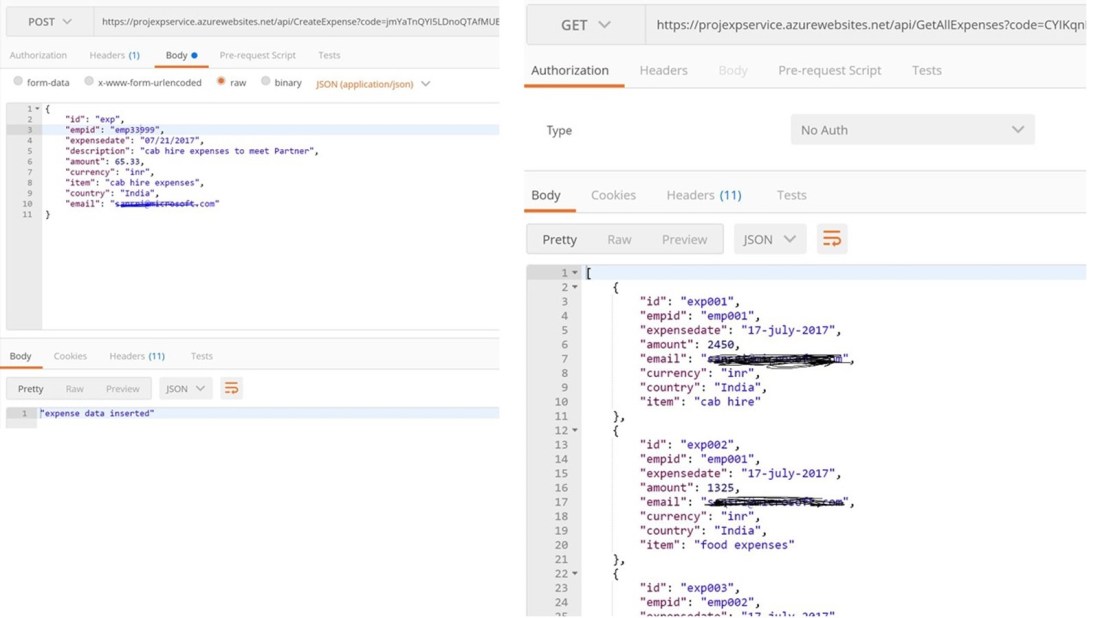Open the JSON (application/json) content type dropdown
The height and width of the screenshot is (618, 1100).
point(373,84)
